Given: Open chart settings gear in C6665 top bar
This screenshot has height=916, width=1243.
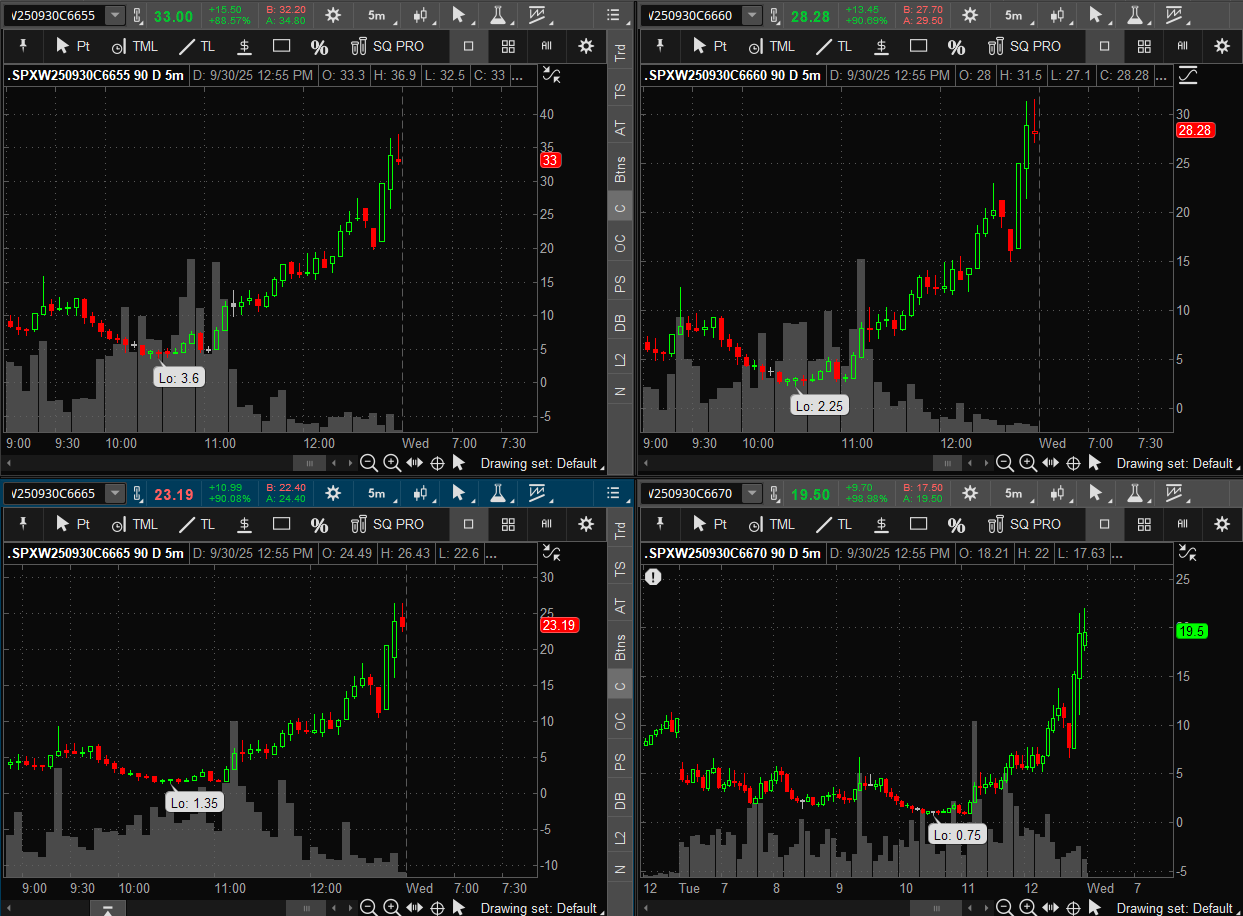Looking at the screenshot, I should pyautogui.click(x=333, y=493).
